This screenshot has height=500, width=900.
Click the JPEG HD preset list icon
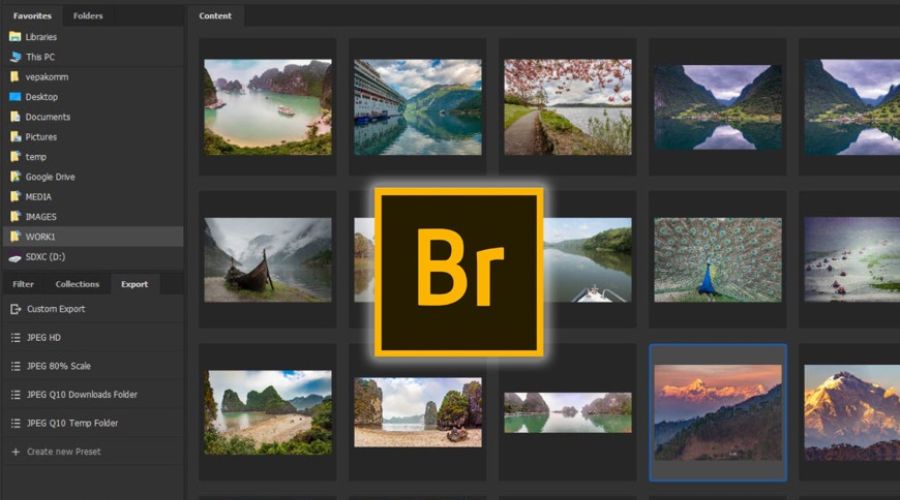15,338
